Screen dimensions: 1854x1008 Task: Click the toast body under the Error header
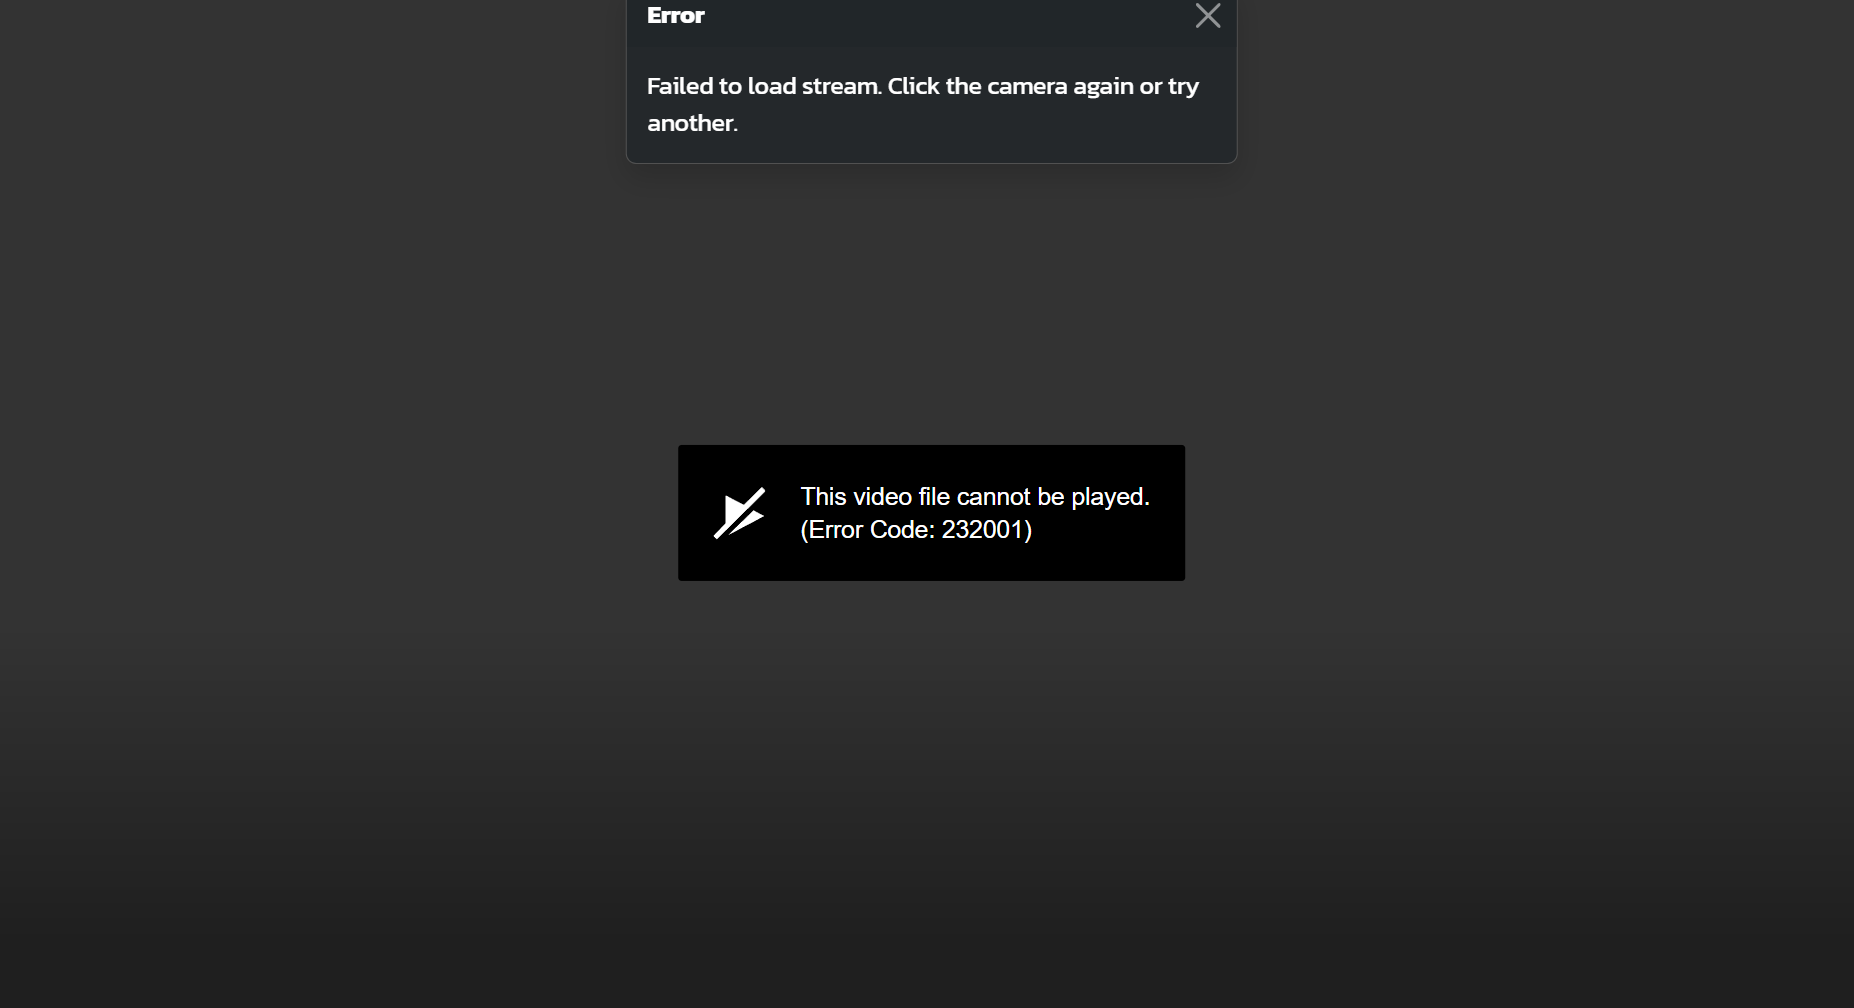coord(931,105)
